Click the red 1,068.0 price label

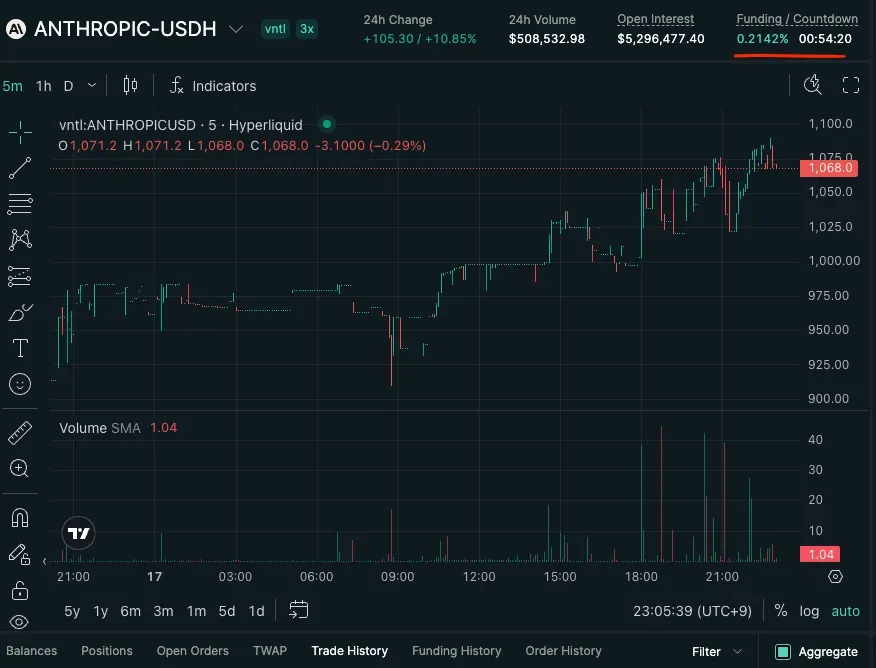829,168
